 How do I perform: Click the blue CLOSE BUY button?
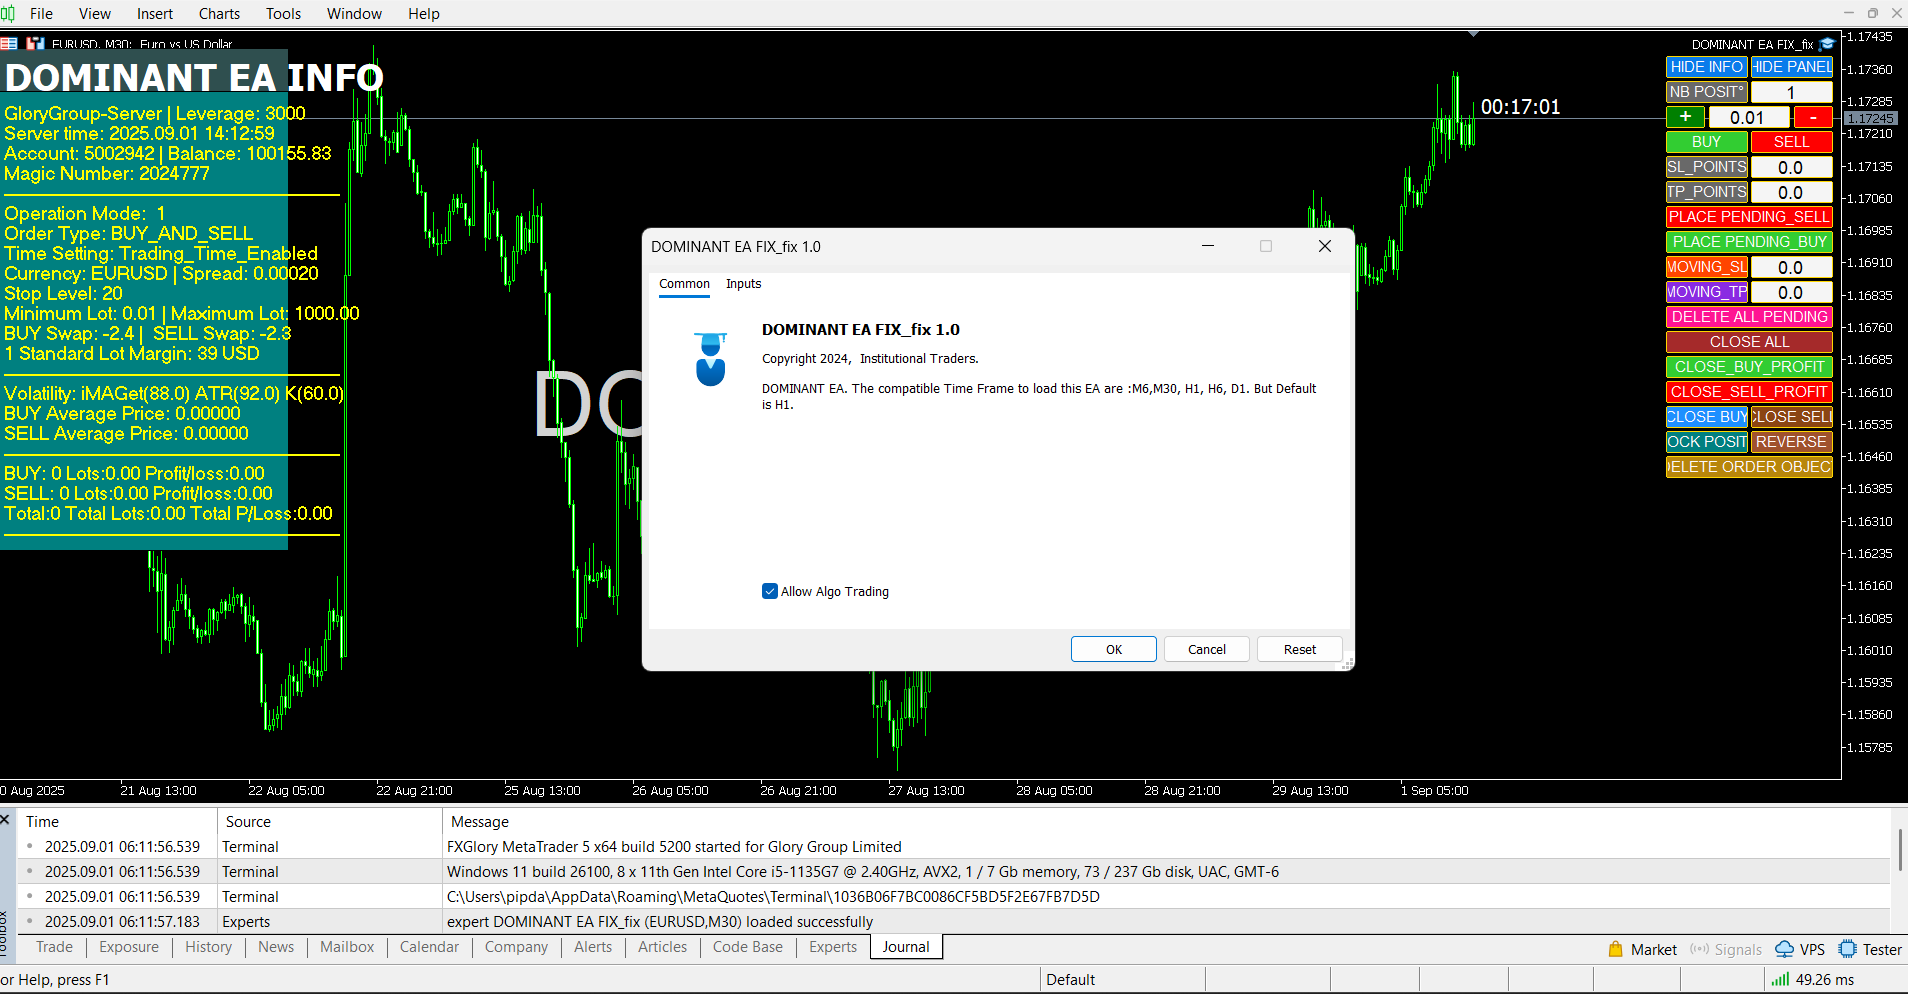1707,417
